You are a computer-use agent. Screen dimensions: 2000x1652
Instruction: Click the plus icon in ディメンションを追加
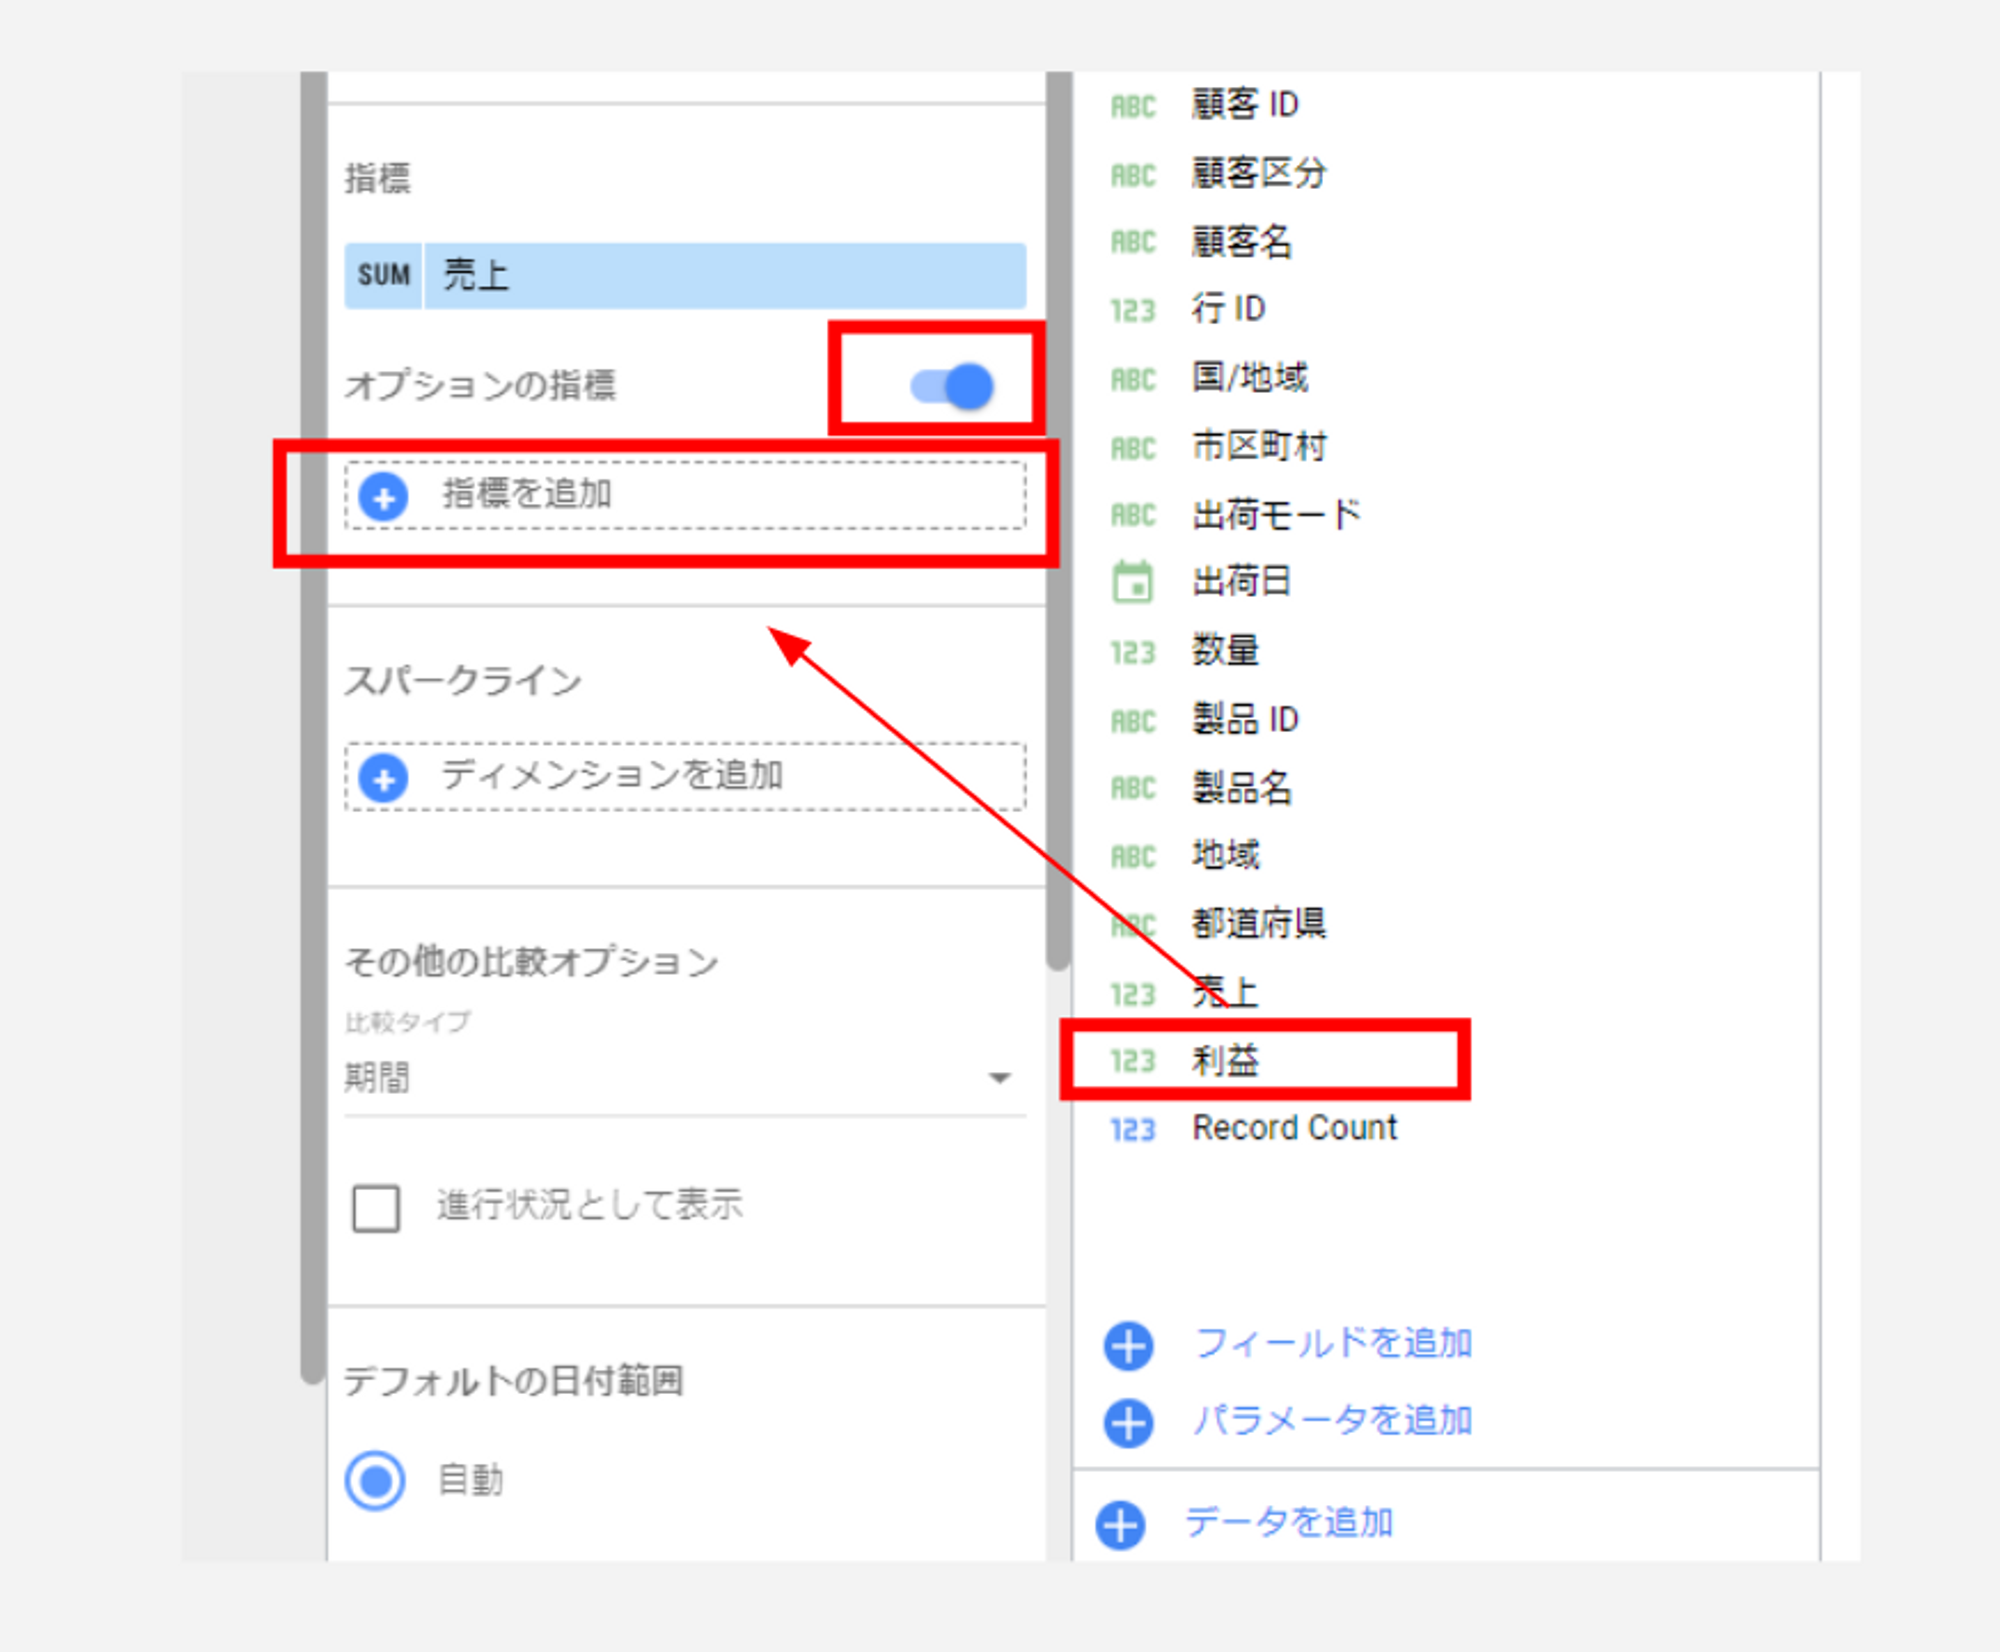click(383, 778)
